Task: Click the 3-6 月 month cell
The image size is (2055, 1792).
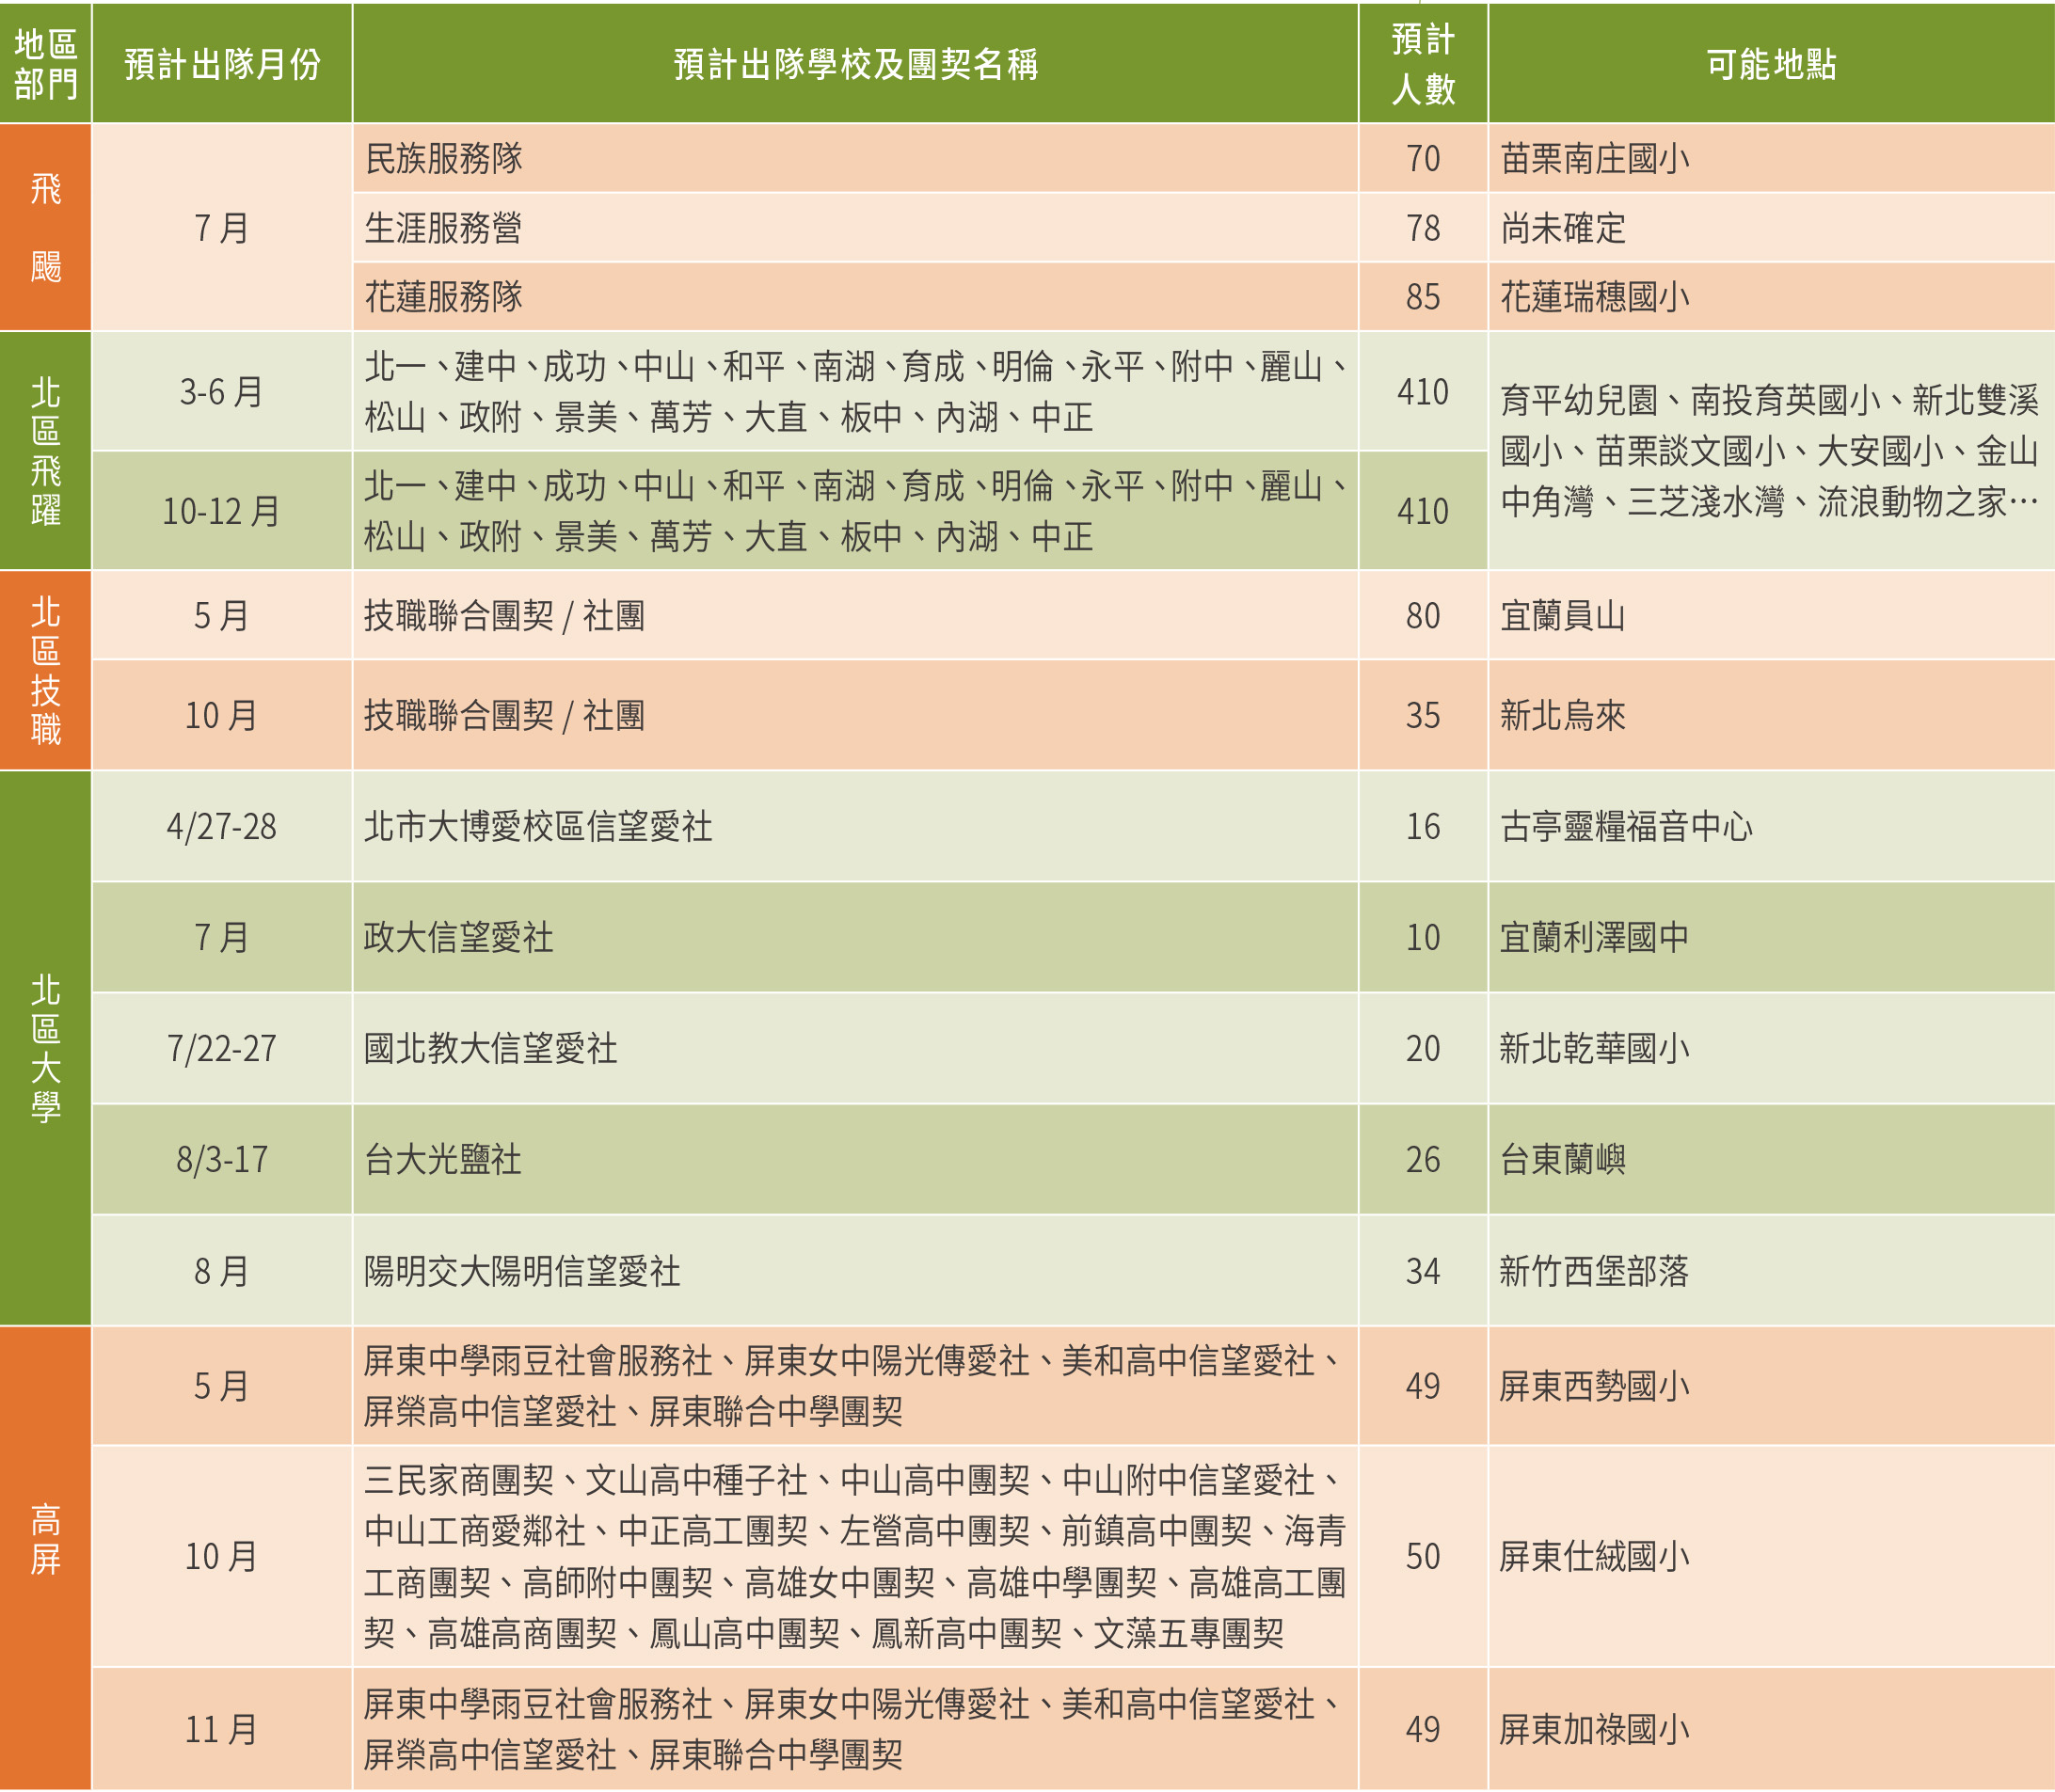Action: point(222,391)
